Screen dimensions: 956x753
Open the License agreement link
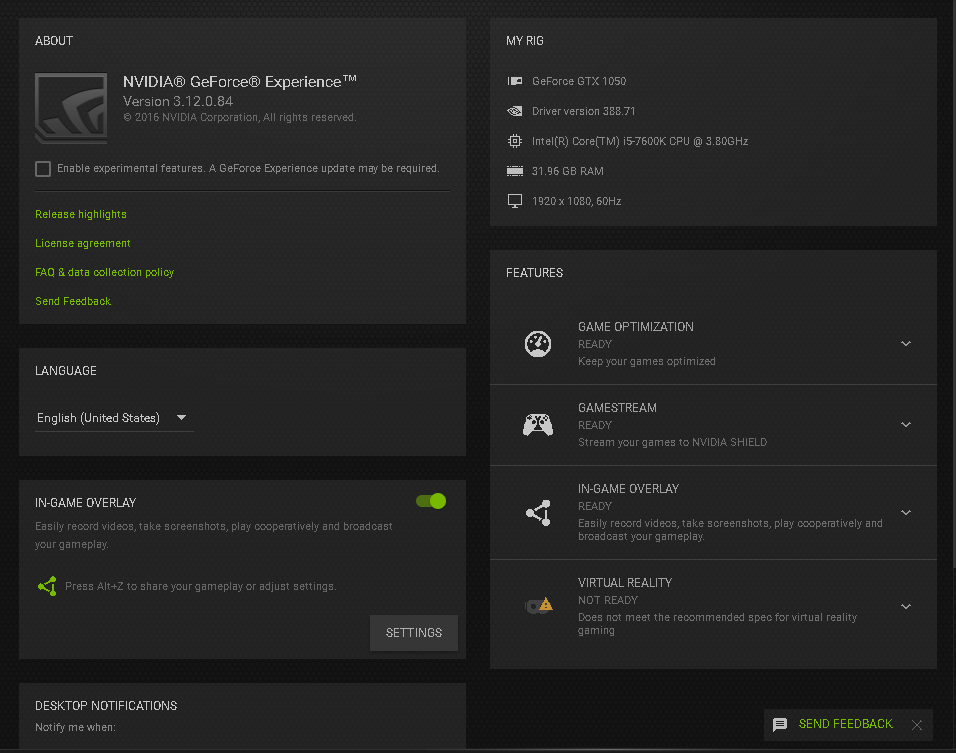click(x=83, y=243)
